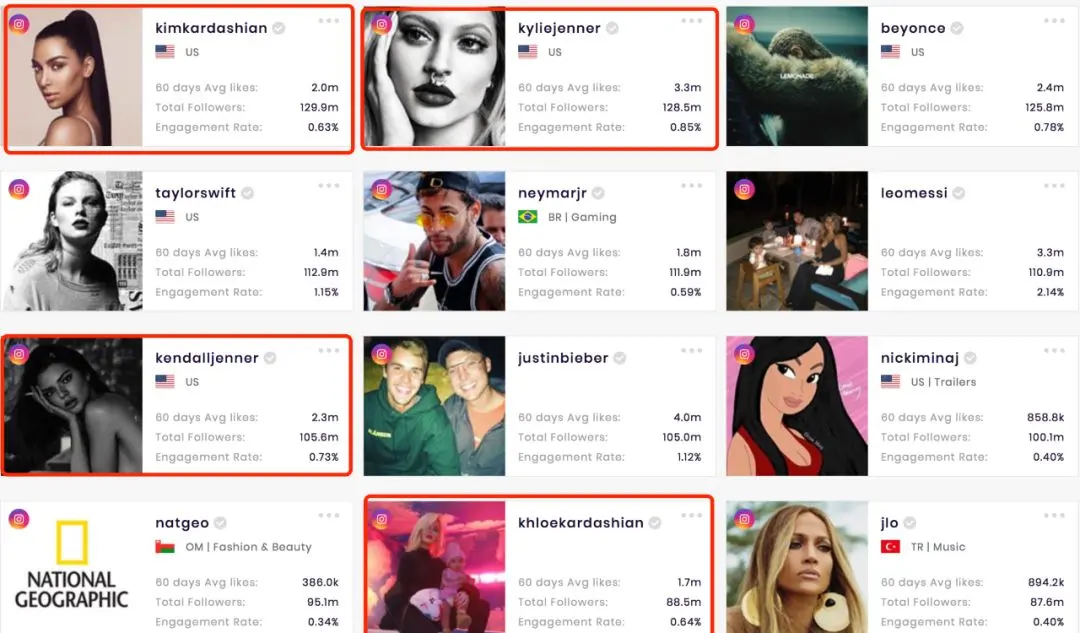Image resolution: width=1080 pixels, height=633 pixels.
Task: Click Instagram badge on jlo card
Action: 744,519
